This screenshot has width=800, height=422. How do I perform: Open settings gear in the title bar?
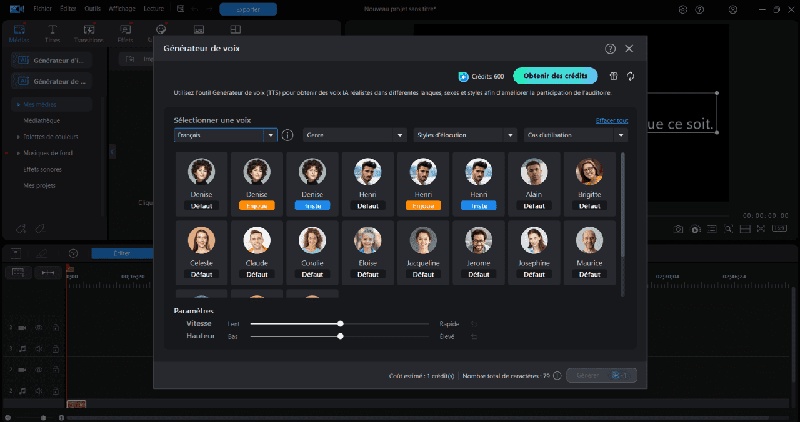[683, 9]
